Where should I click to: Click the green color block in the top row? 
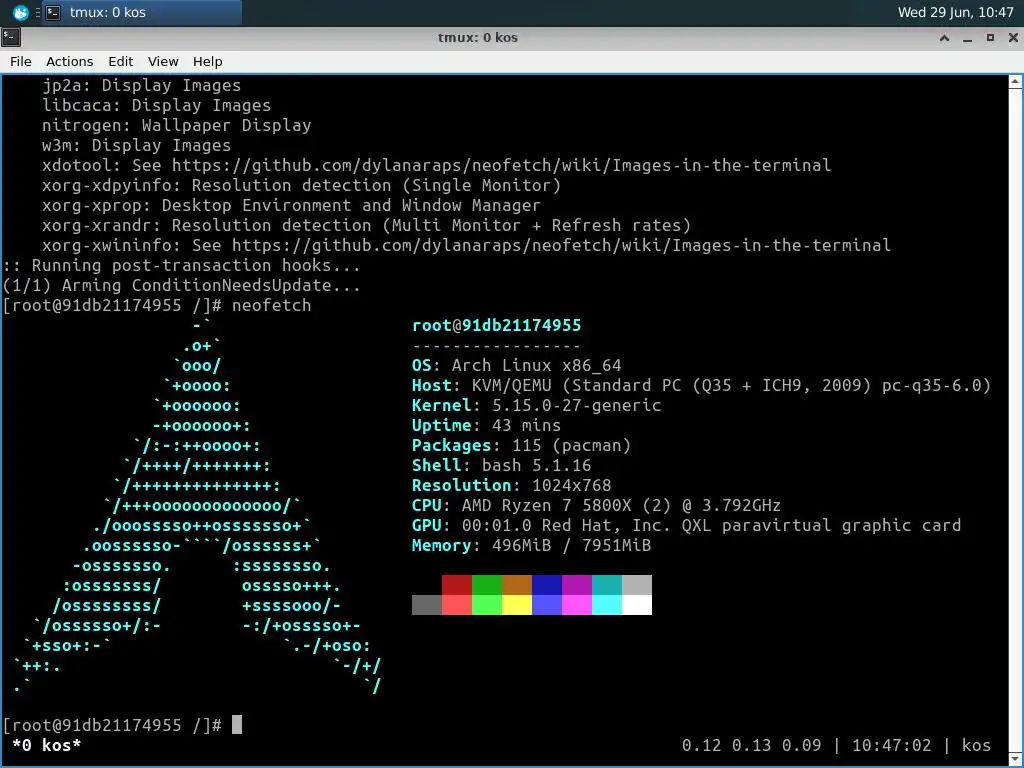(x=487, y=585)
